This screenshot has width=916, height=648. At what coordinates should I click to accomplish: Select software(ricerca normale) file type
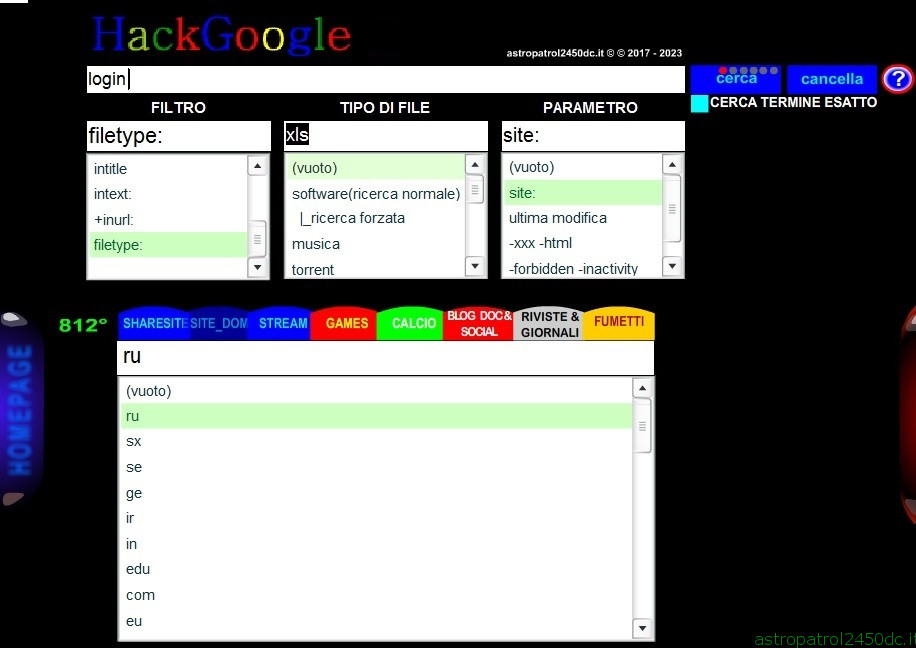tap(376, 193)
